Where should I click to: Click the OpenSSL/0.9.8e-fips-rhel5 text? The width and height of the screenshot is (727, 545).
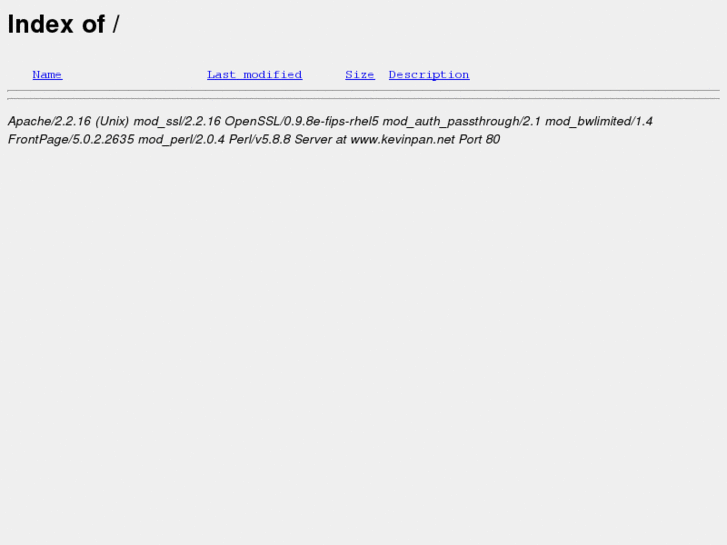tap(301, 122)
